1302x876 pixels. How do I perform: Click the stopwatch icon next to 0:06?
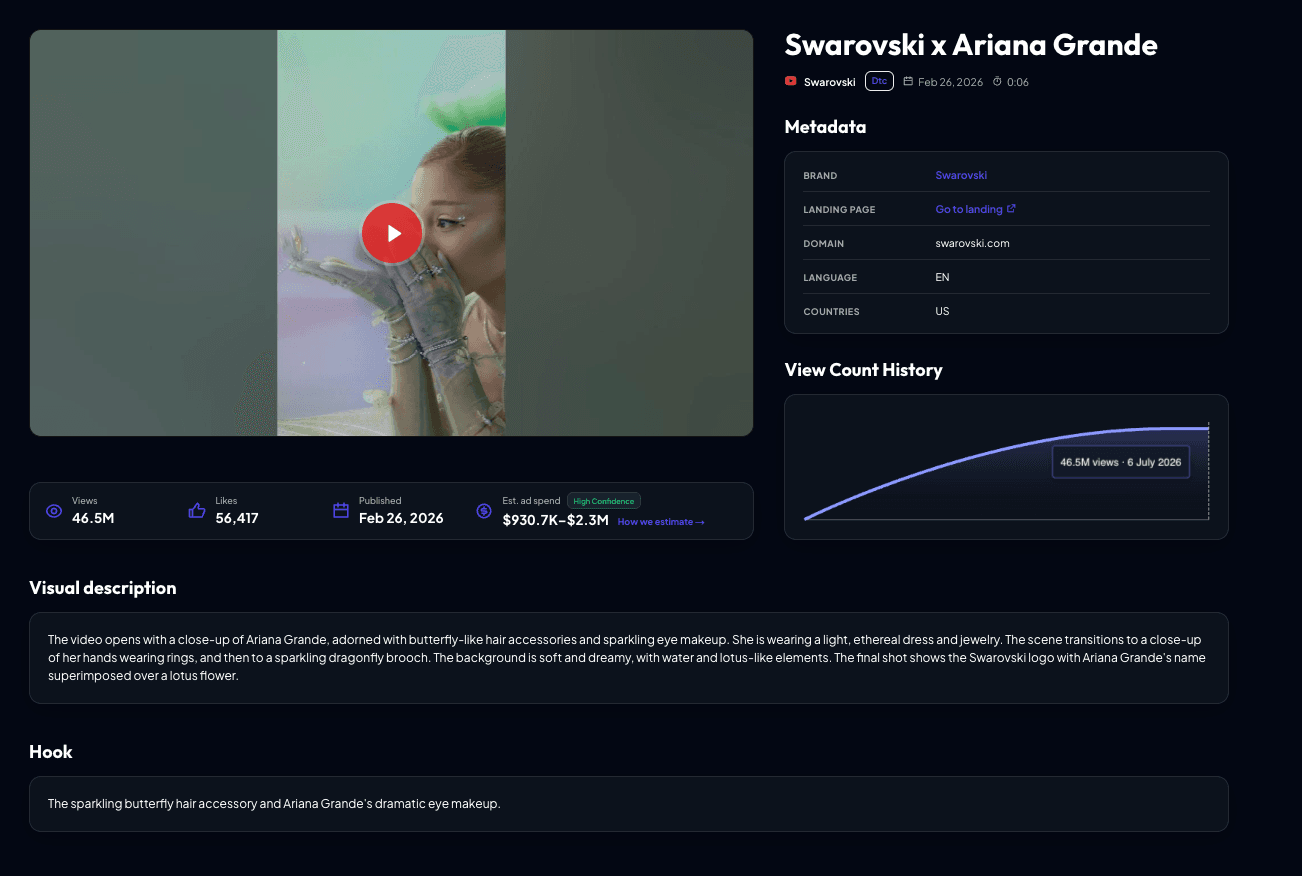pyautogui.click(x=997, y=82)
